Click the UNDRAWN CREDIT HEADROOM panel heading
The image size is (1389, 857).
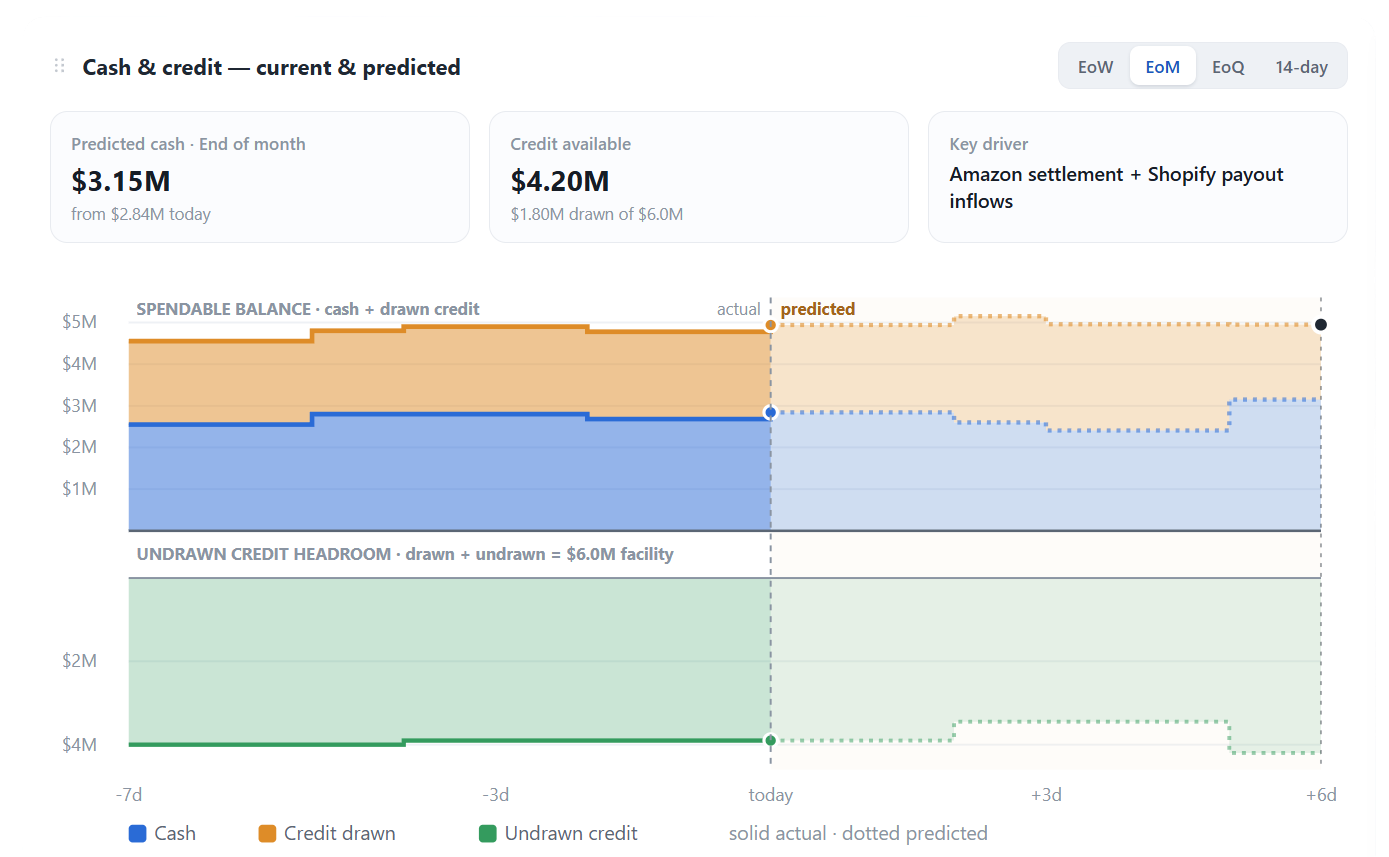[405, 553]
